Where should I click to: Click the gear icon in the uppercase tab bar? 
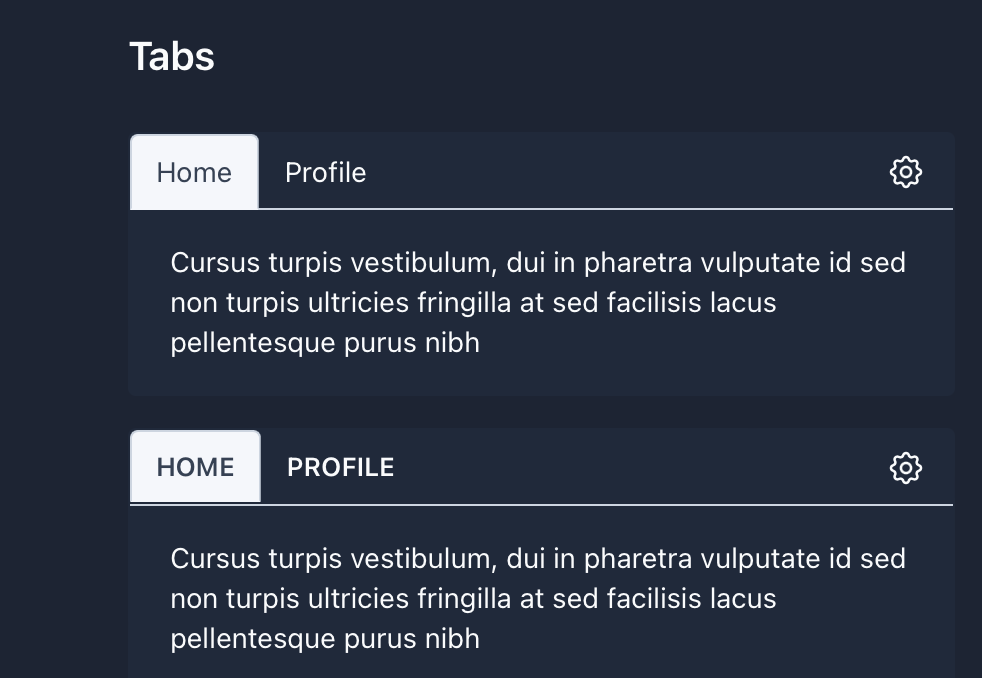905,468
